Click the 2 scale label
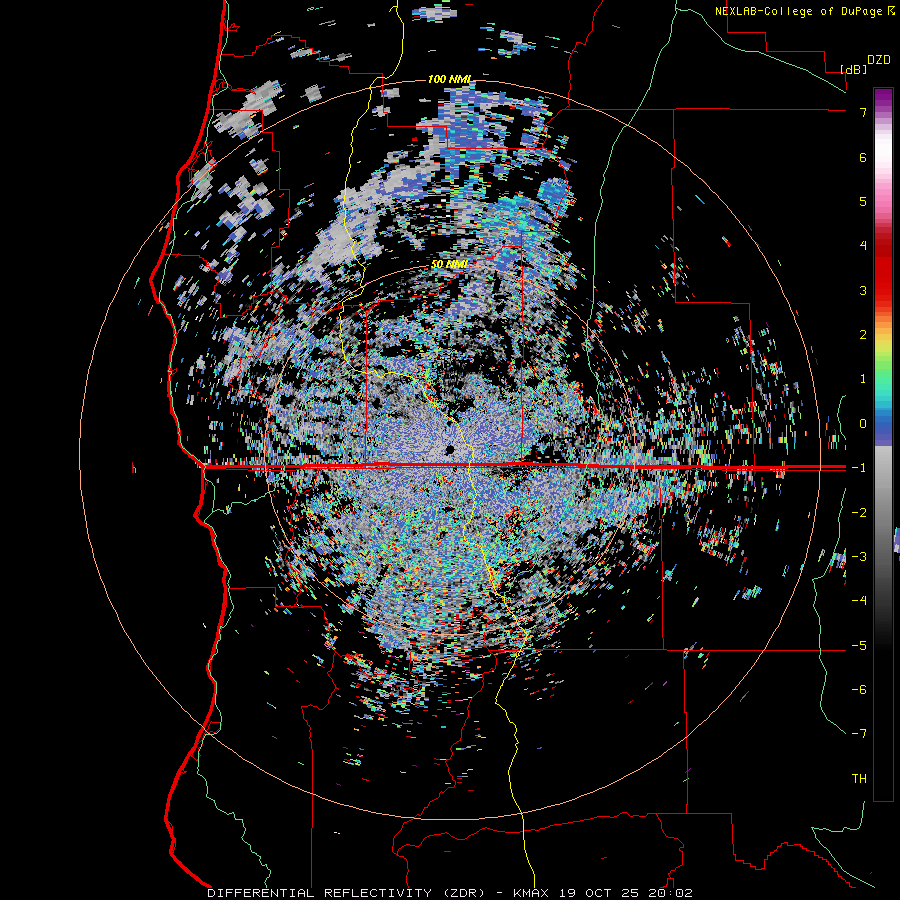Screen dimensions: 900x900 point(863,335)
